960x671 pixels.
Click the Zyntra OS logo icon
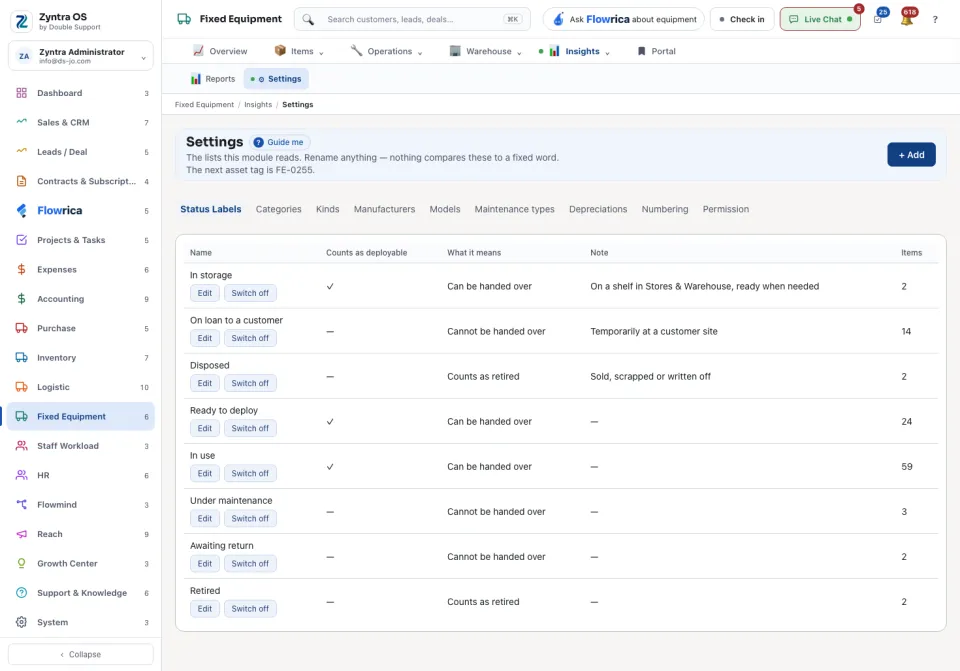[21, 21]
